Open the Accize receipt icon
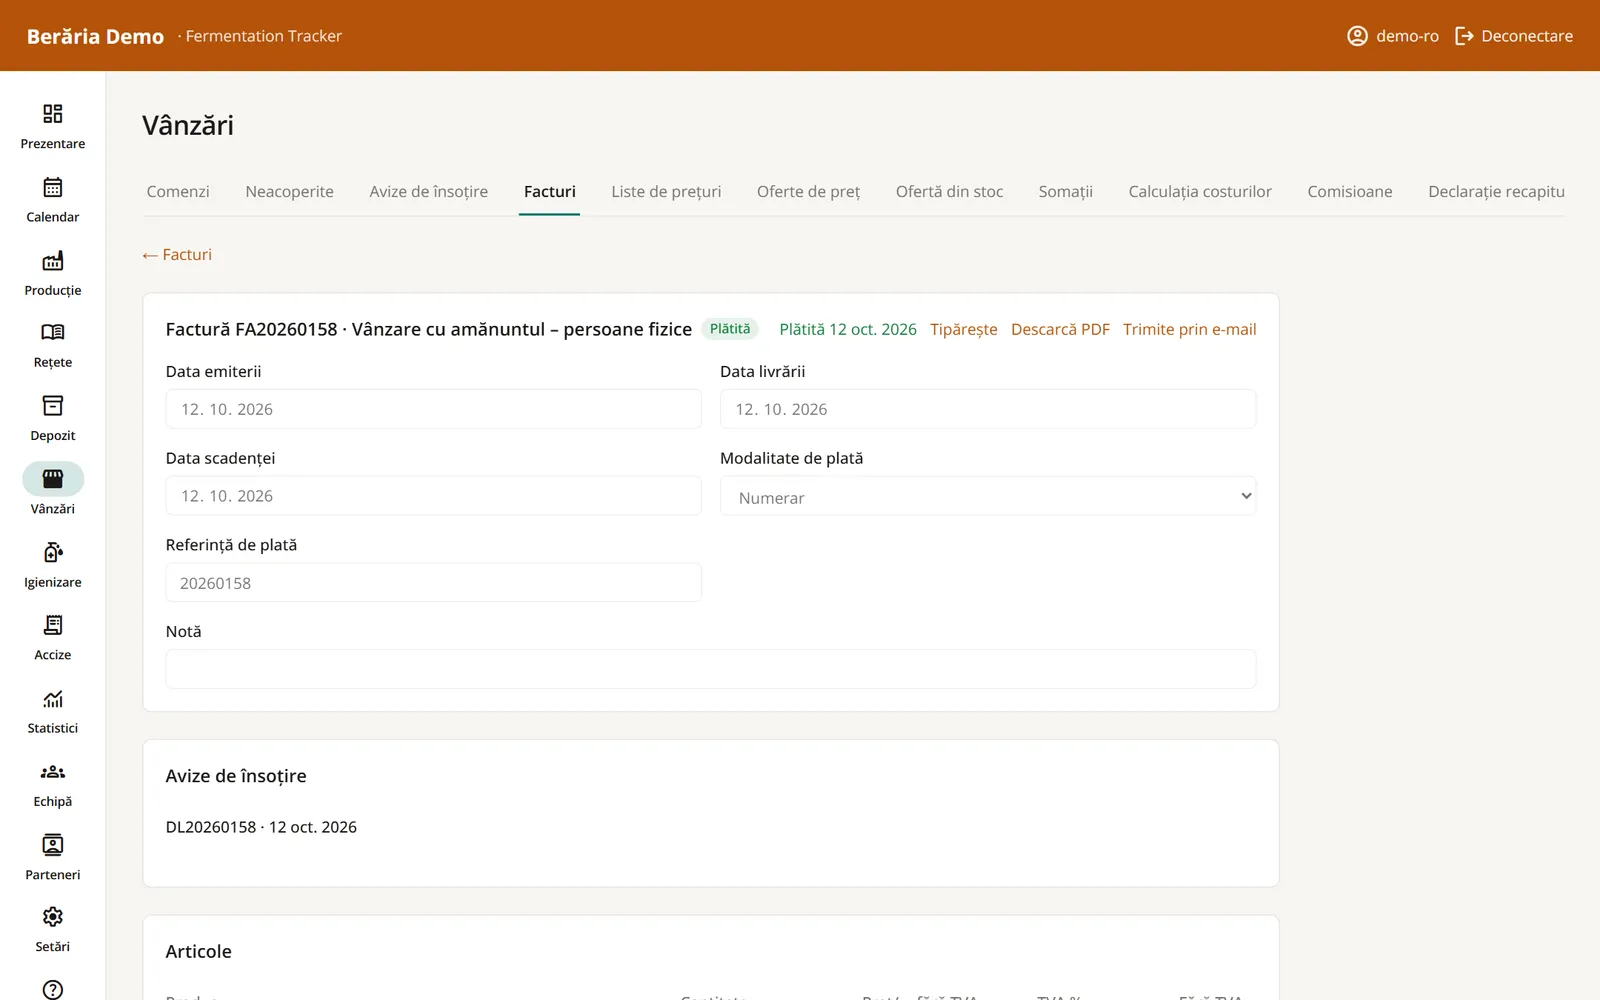1600x1000 pixels. [x=53, y=625]
